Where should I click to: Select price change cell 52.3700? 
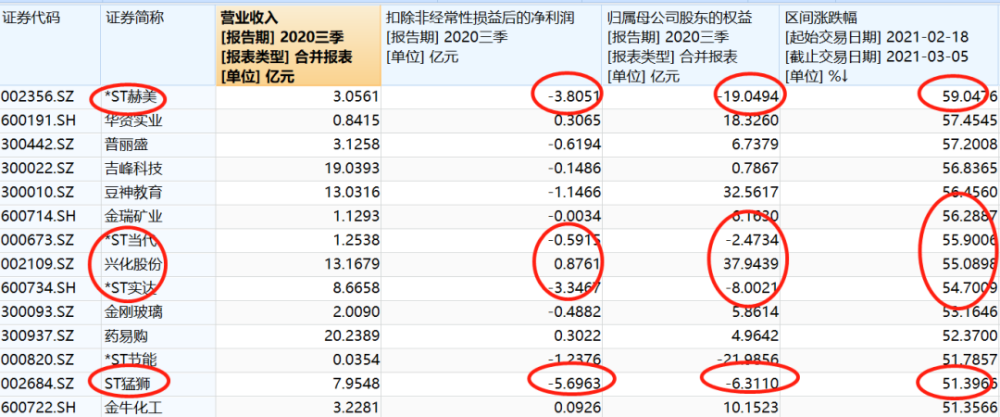click(x=971, y=336)
